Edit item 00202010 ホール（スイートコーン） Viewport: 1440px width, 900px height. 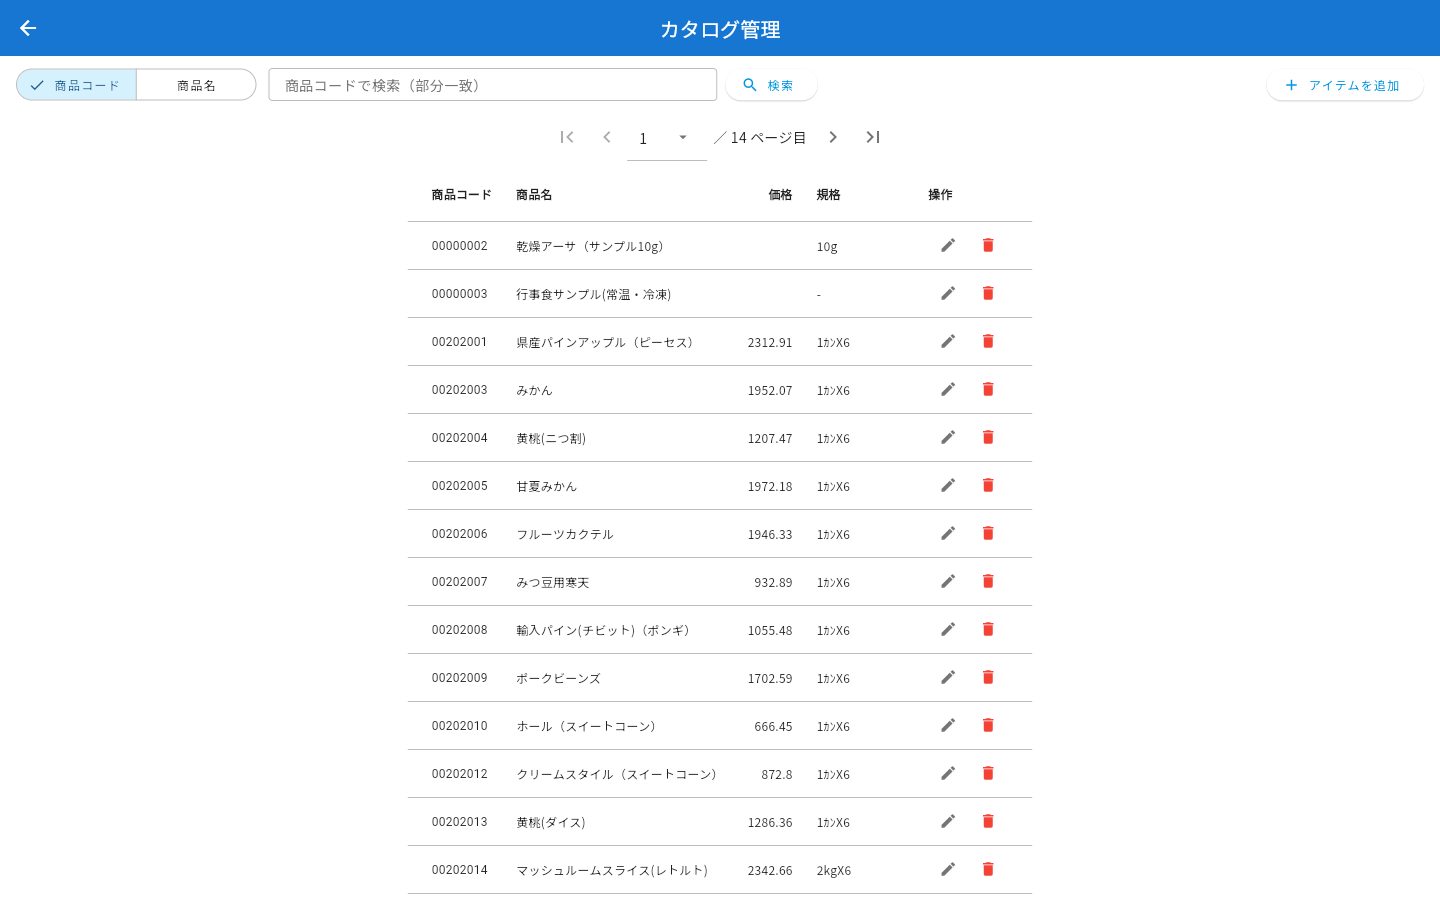(948, 725)
